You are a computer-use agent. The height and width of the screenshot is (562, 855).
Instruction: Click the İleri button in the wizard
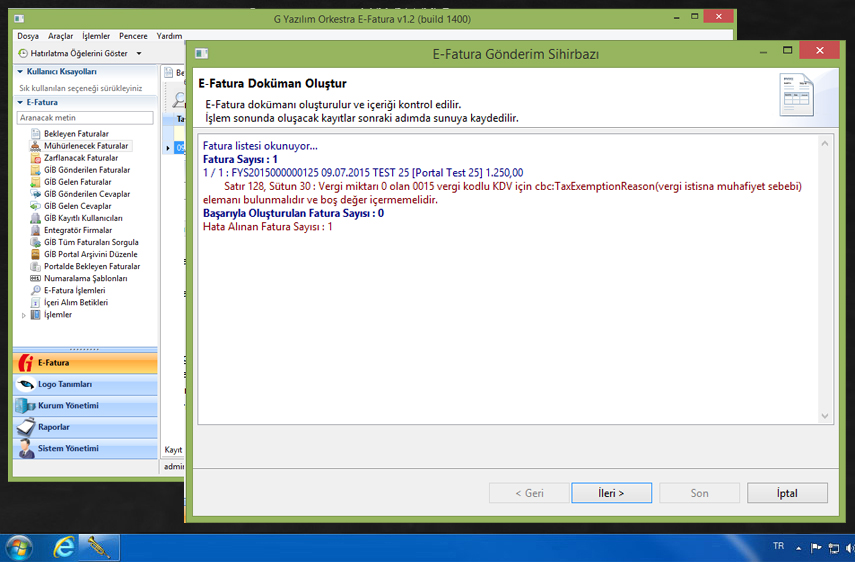[x=611, y=493]
